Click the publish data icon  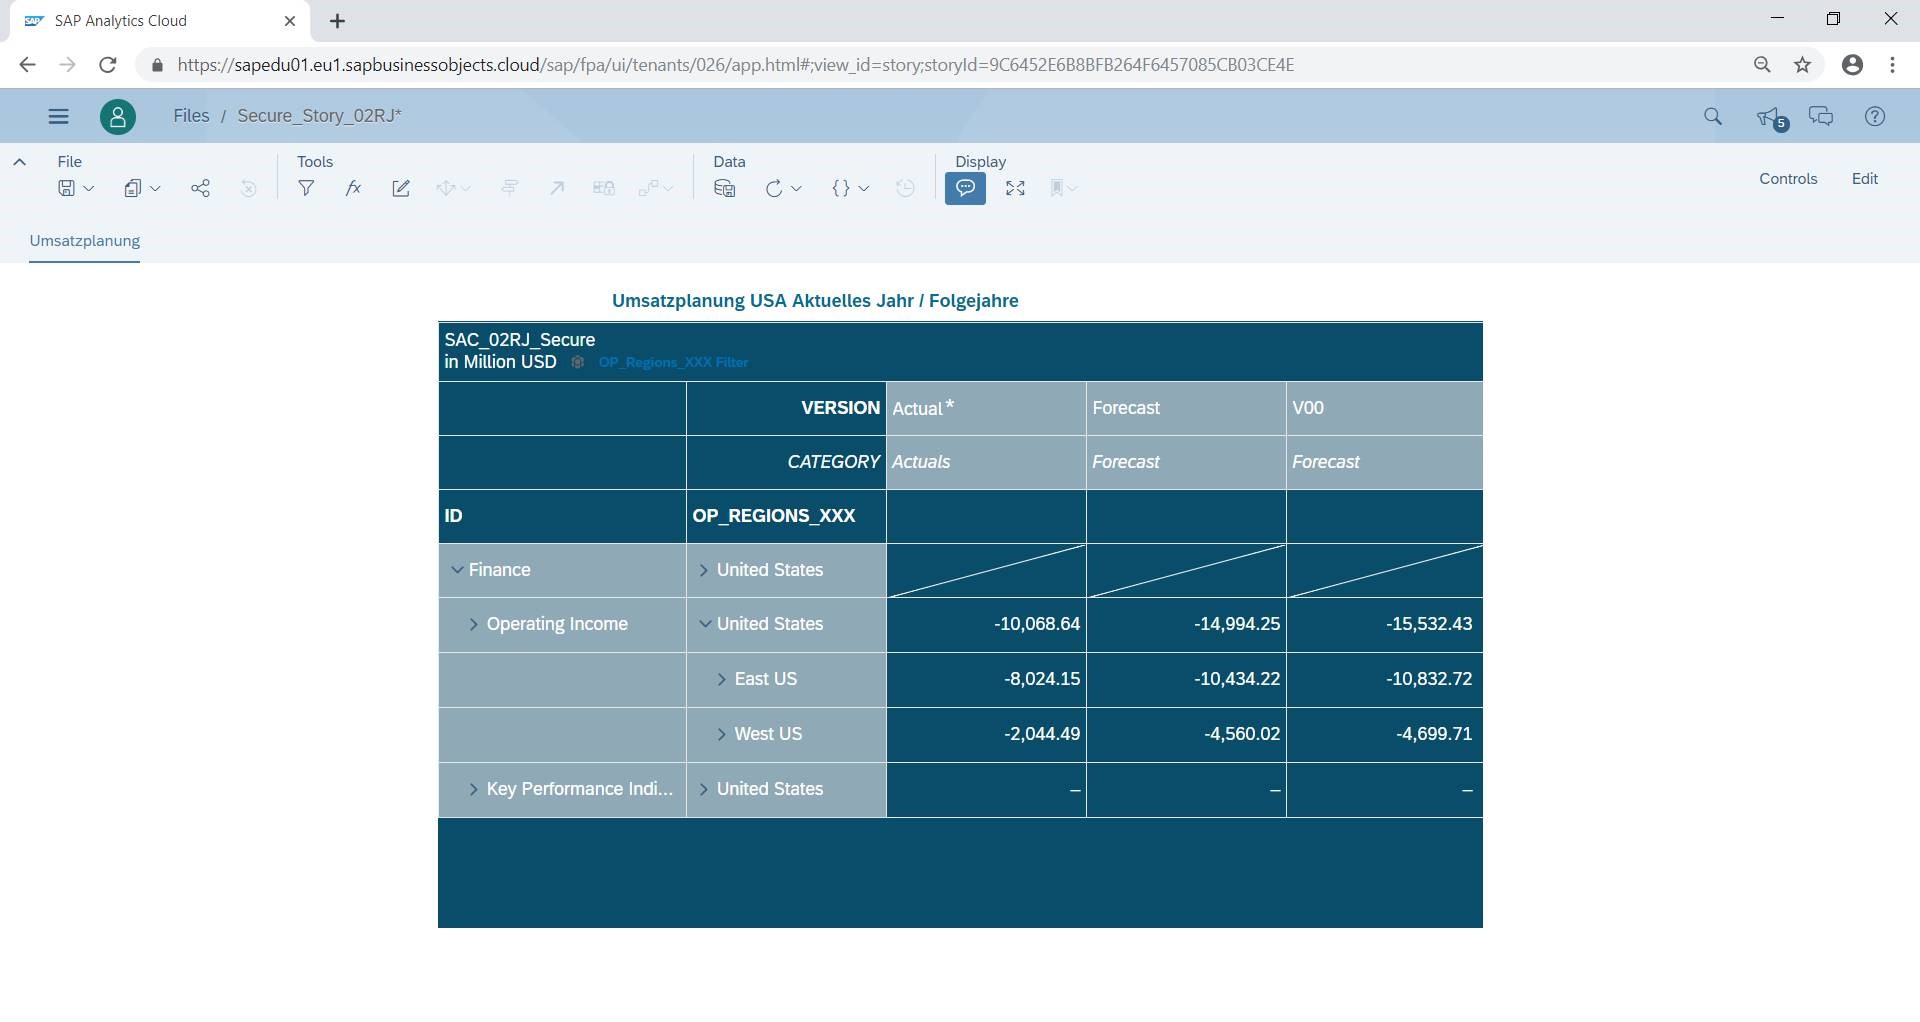[x=725, y=188]
